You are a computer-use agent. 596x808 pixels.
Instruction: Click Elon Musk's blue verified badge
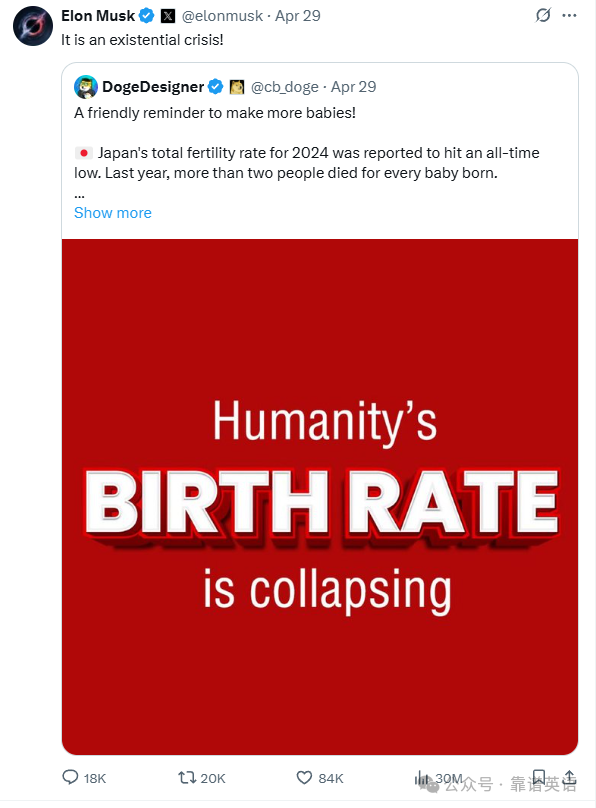tap(147, 16)
